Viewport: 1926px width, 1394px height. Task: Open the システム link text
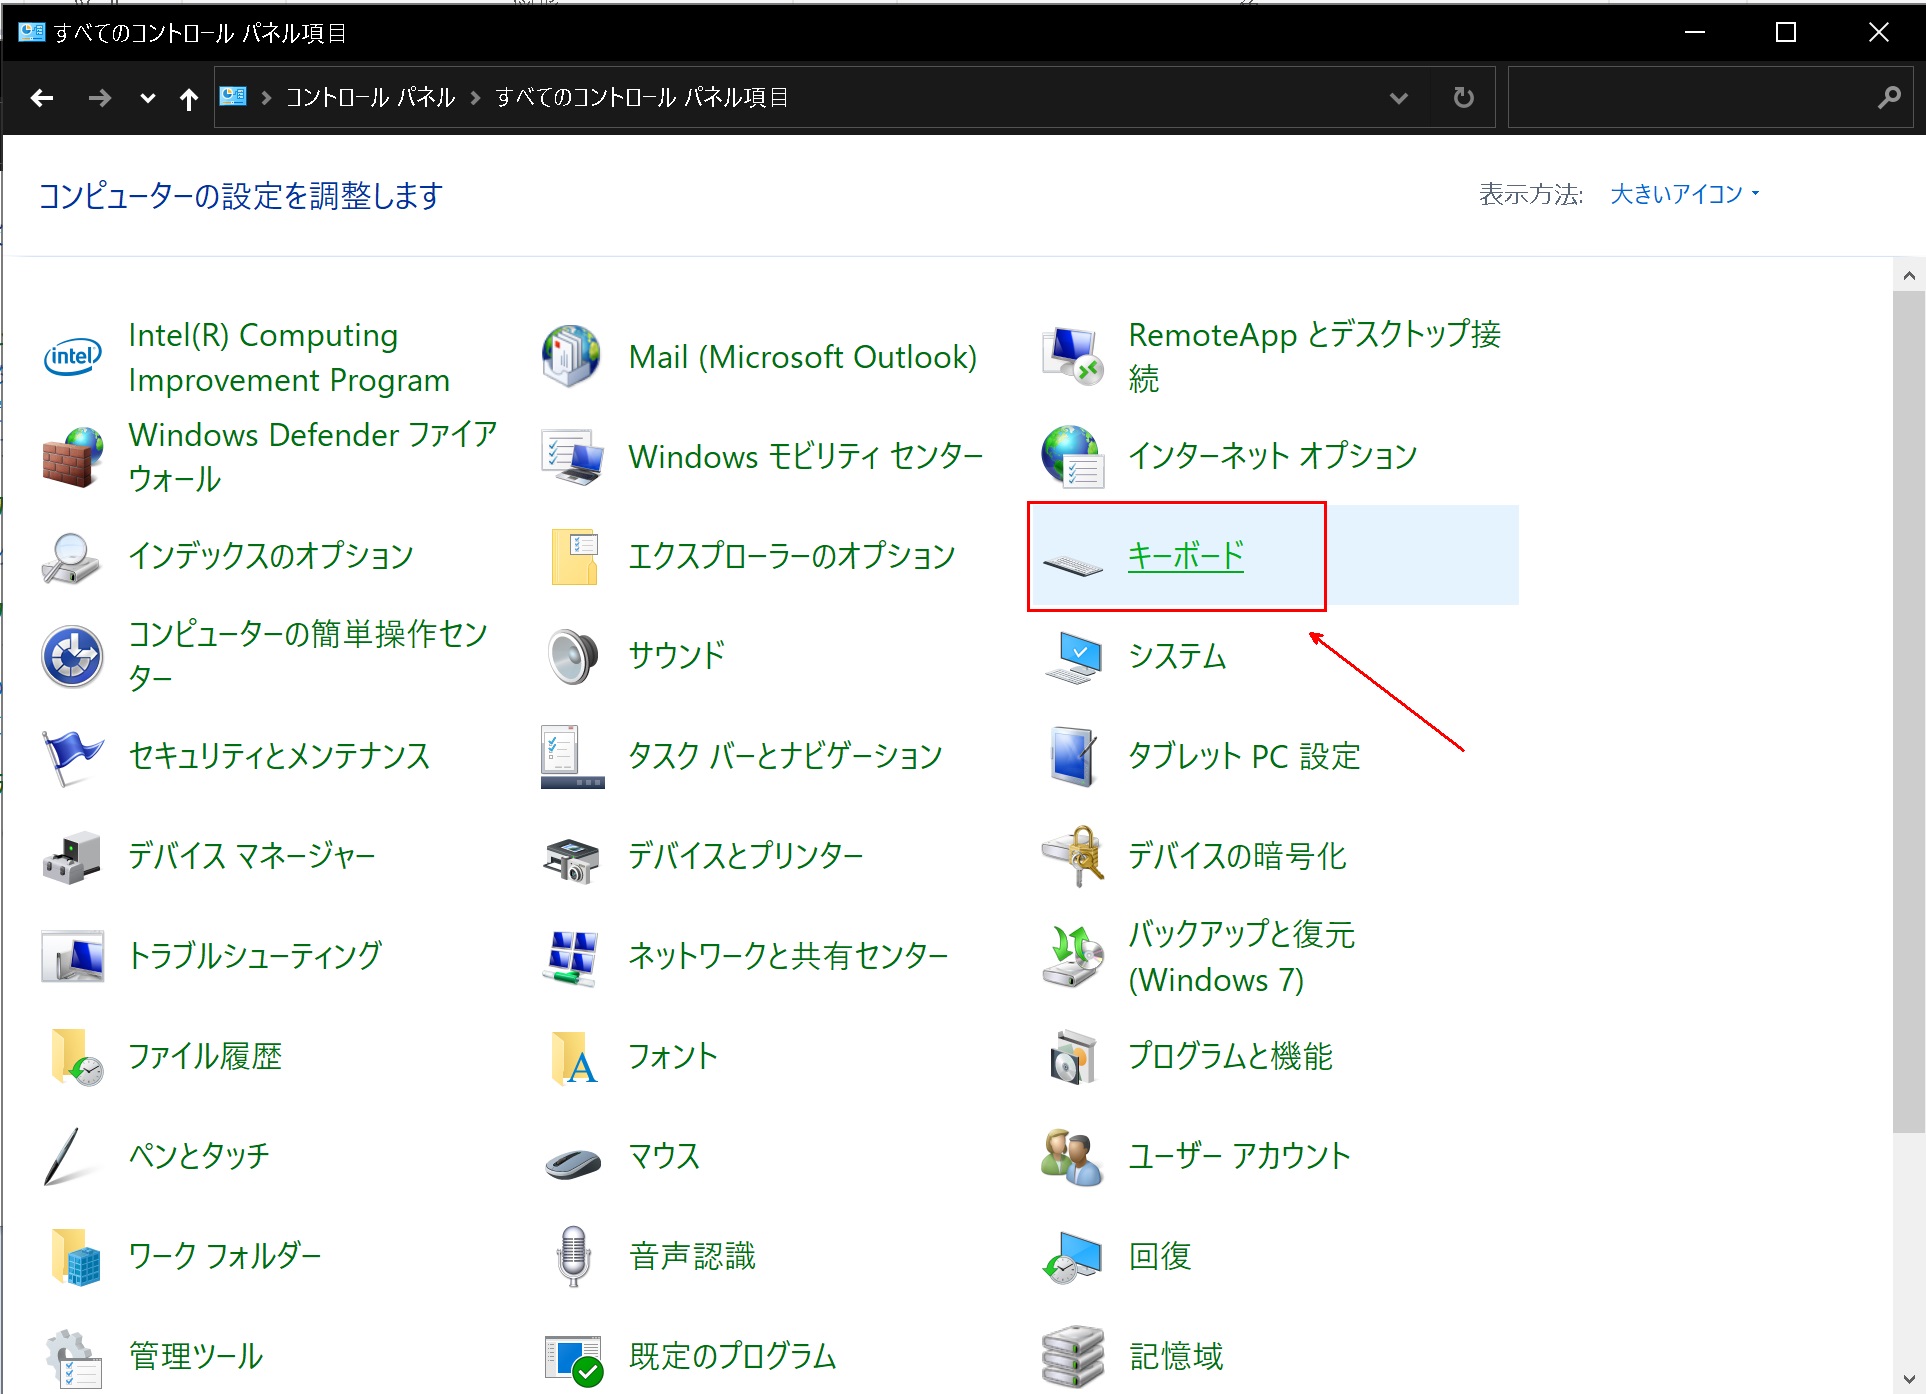click(1177, 656)
